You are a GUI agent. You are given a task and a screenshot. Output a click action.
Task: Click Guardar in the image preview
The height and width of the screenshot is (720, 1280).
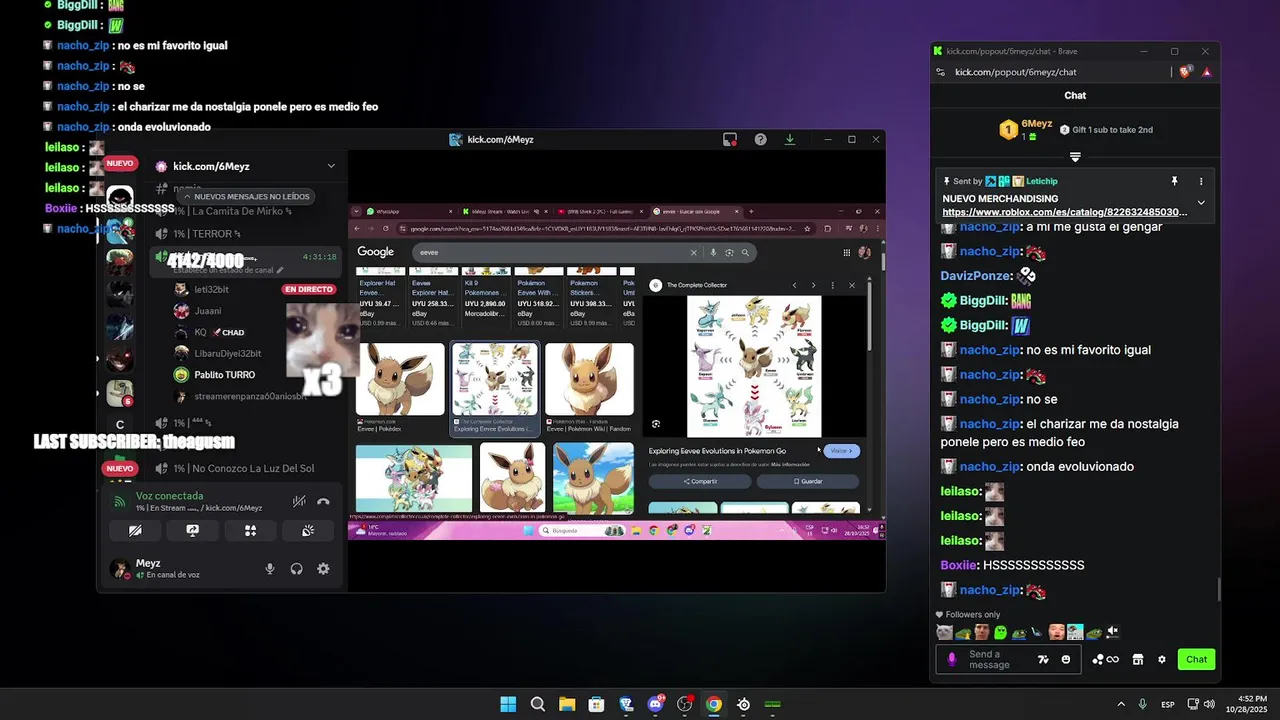point(808,481)
